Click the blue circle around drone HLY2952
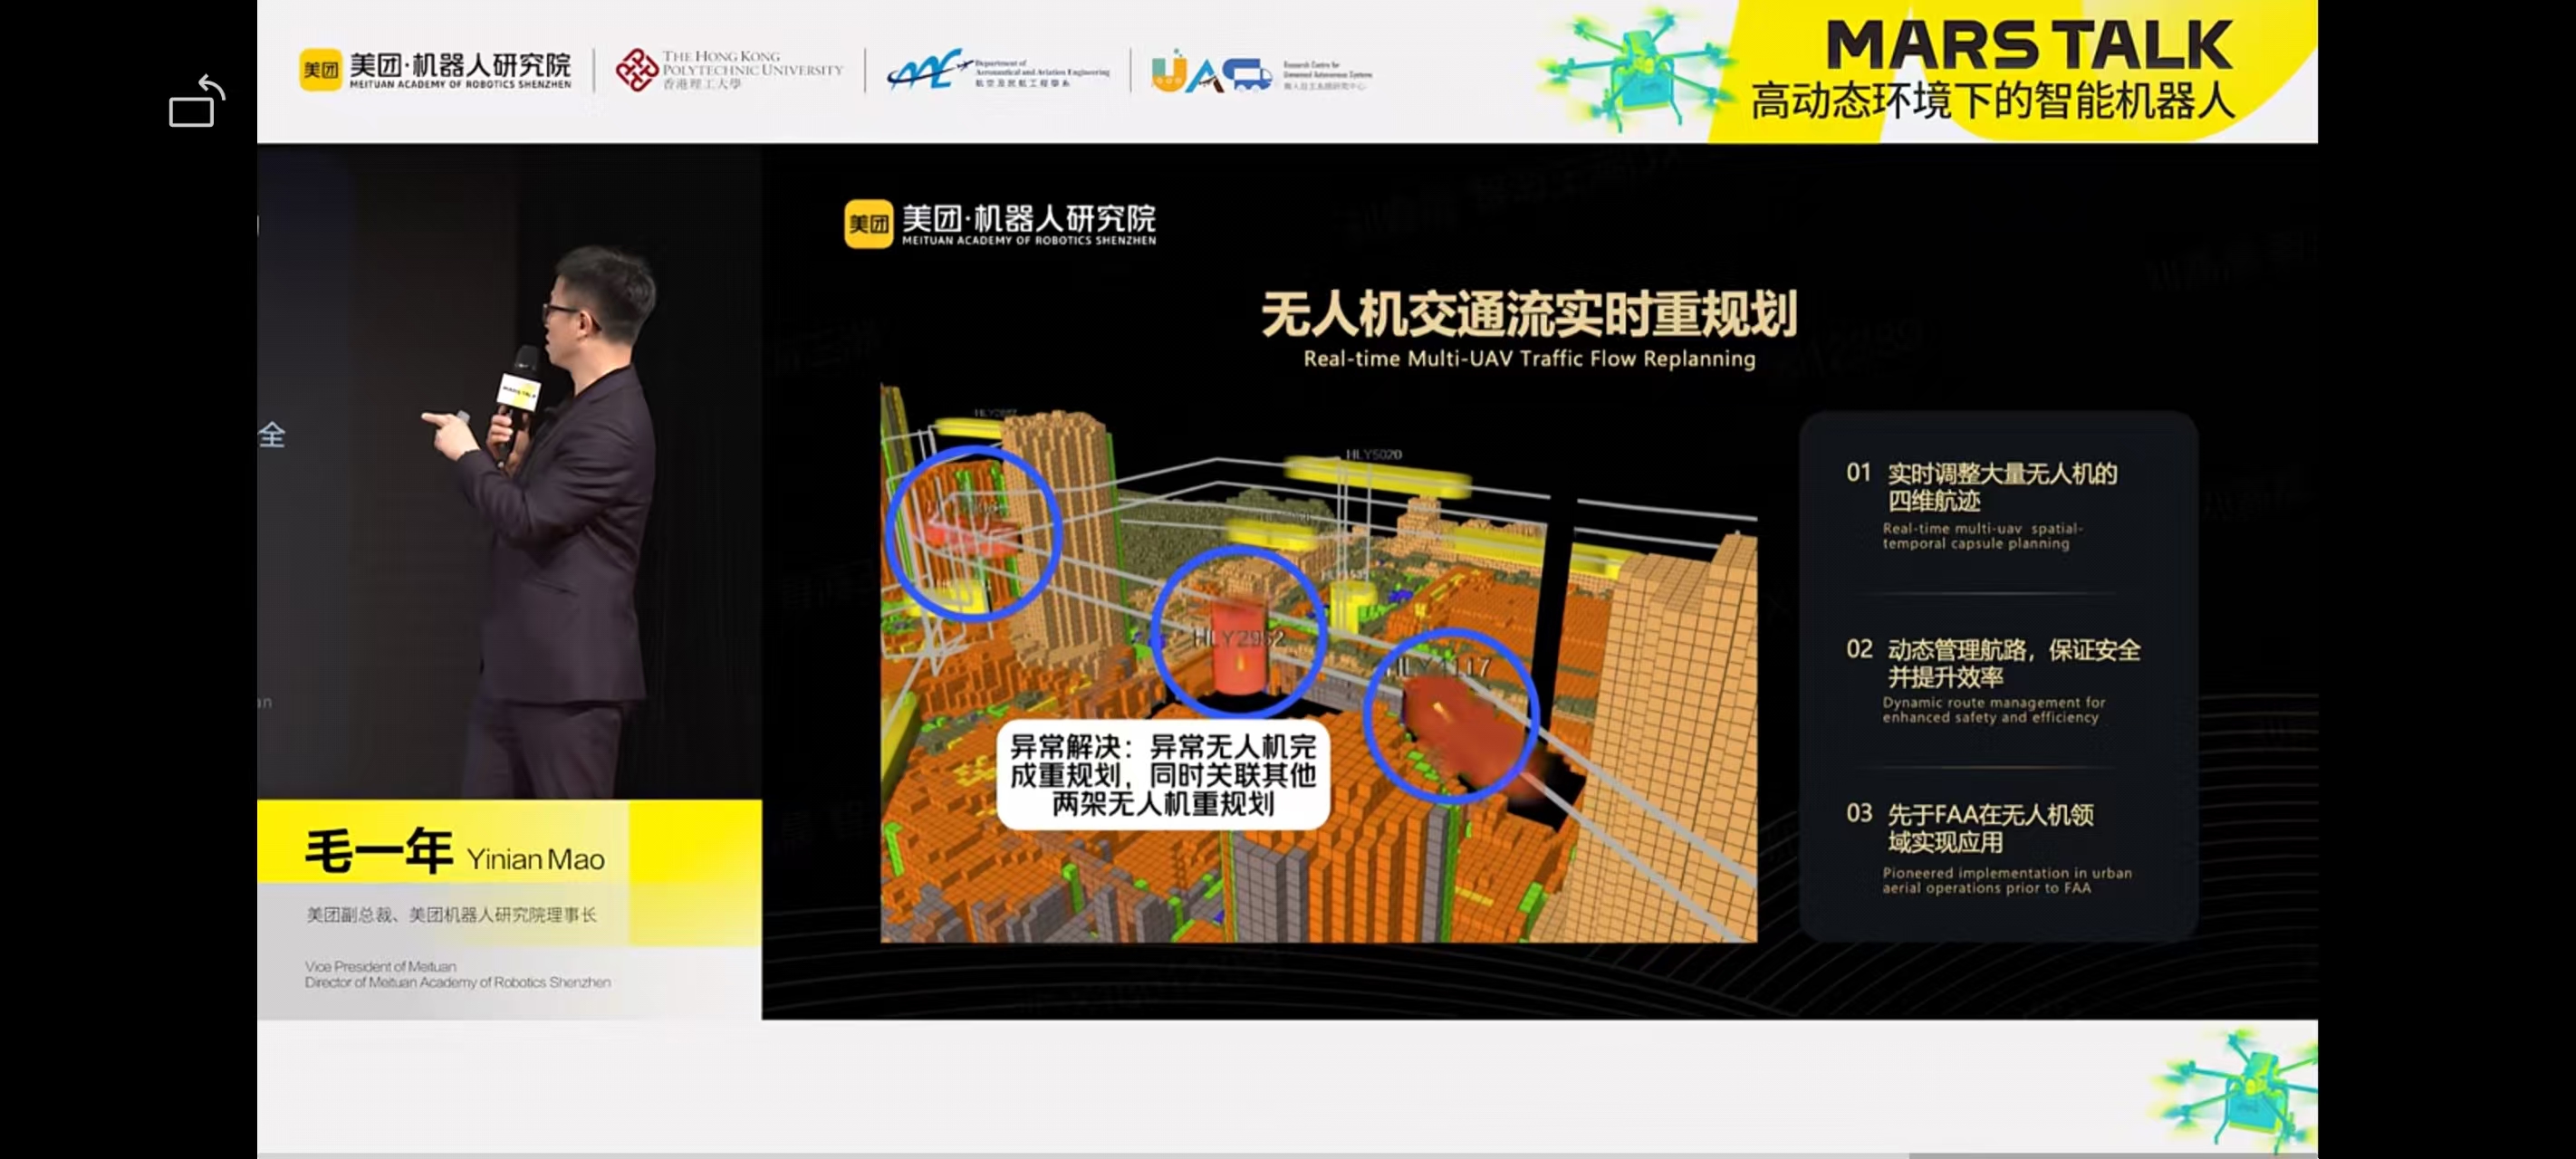This screenshot has height=1159, width=2576. click(1238, 632)
